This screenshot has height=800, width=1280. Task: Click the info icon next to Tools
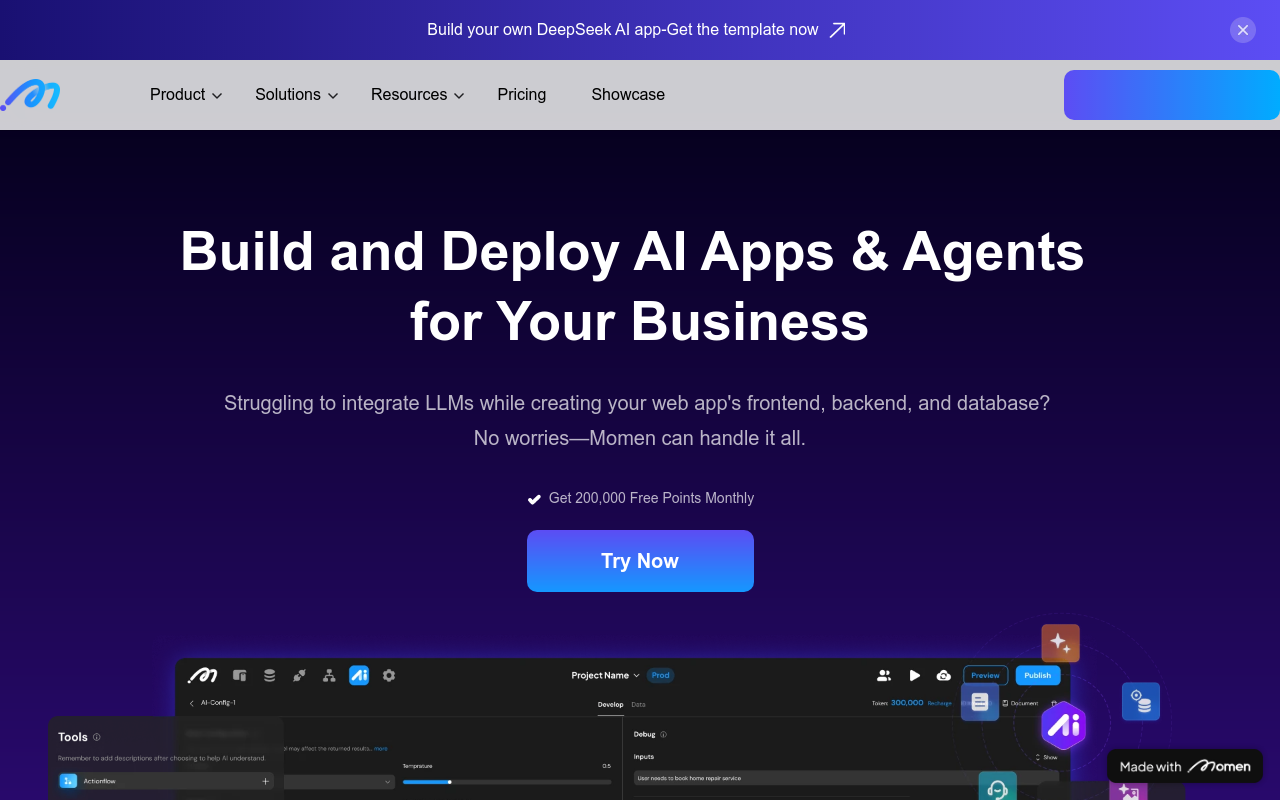tap(97, 737)
